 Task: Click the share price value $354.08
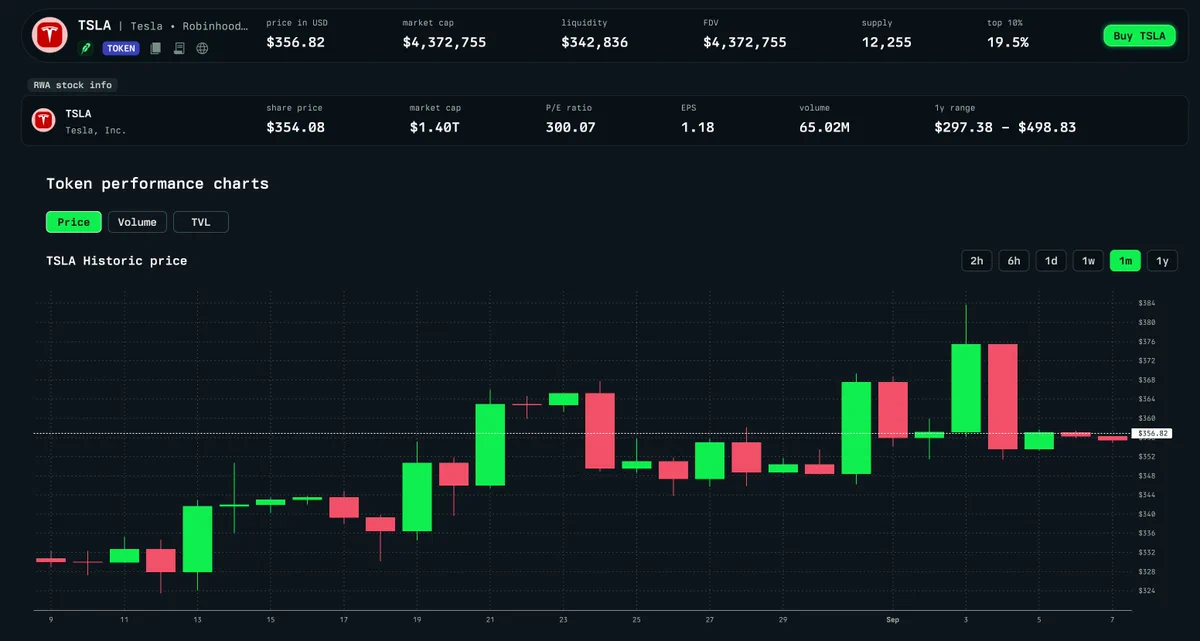(x=295, y=127)
